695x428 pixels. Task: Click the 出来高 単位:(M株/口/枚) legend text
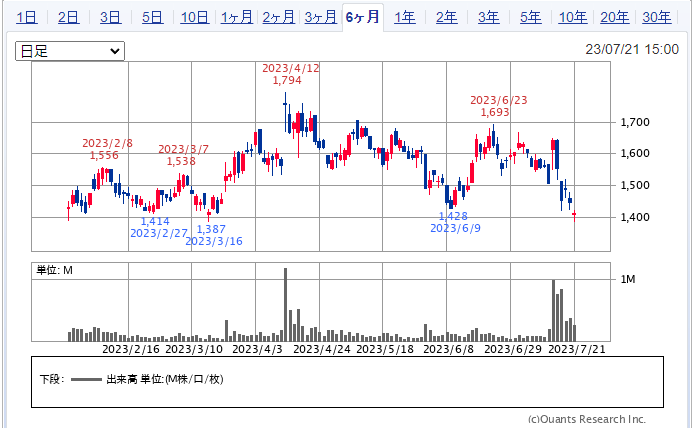pos(164,379)
